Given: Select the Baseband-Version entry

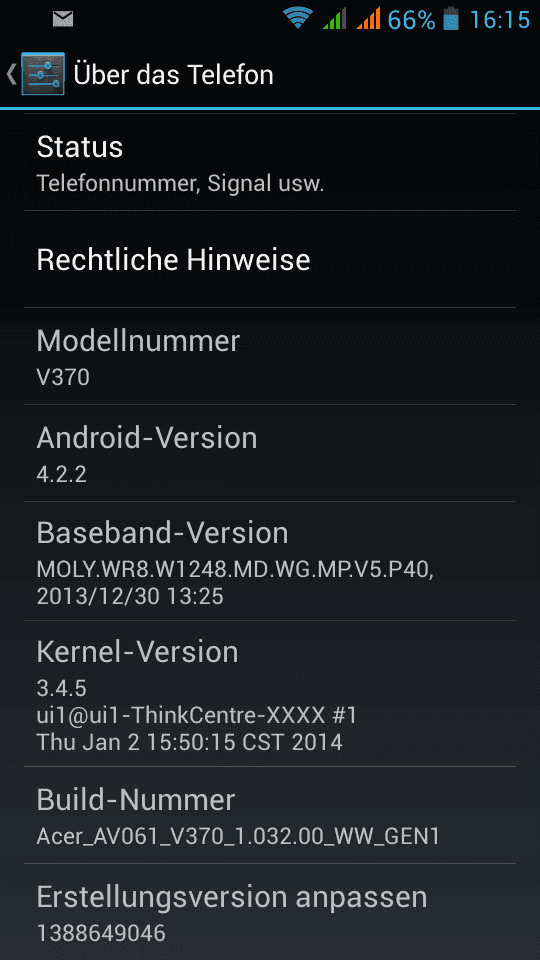Looking at the screenshot, I should (x=270, y=561).
